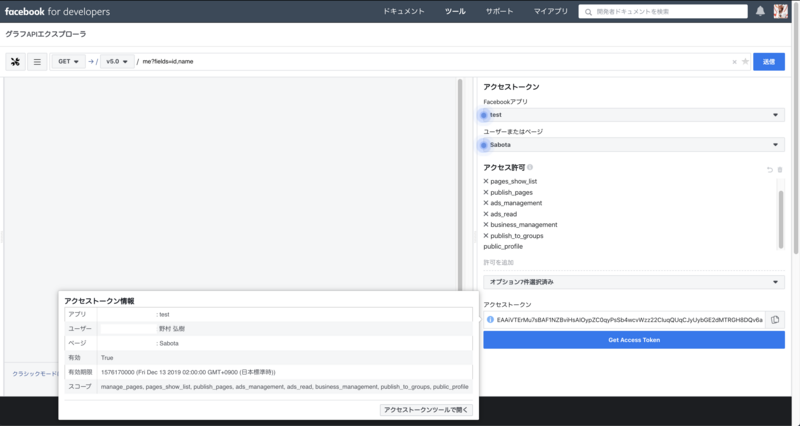This screenshot has height=426, width=800.
Task: Expand the 'オプション7件選択済み' dropdown
Action: (634, 282)
